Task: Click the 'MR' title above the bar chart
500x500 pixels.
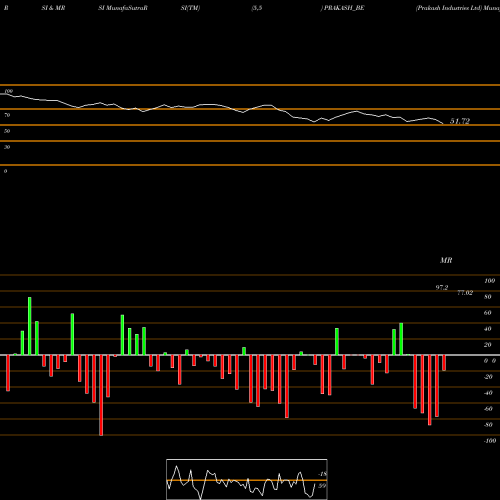Action: pyautogui.click(x=446, y=260)
